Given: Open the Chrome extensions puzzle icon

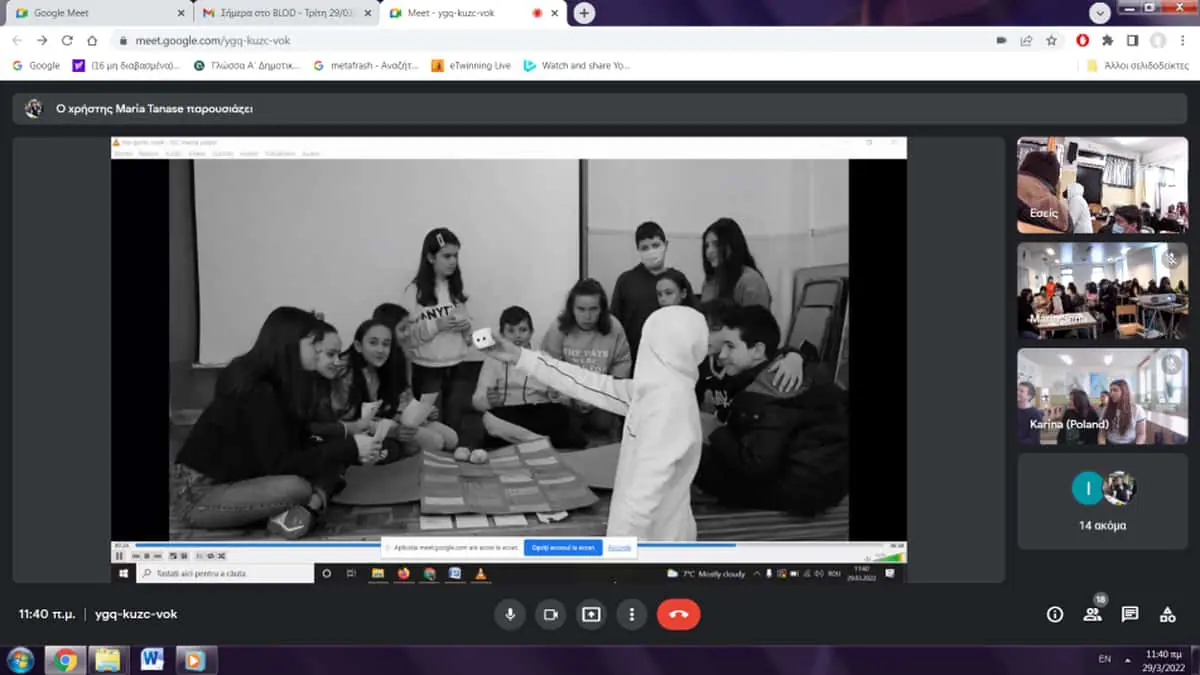Looking at the screenshot, I should (x=1107, y=41).
